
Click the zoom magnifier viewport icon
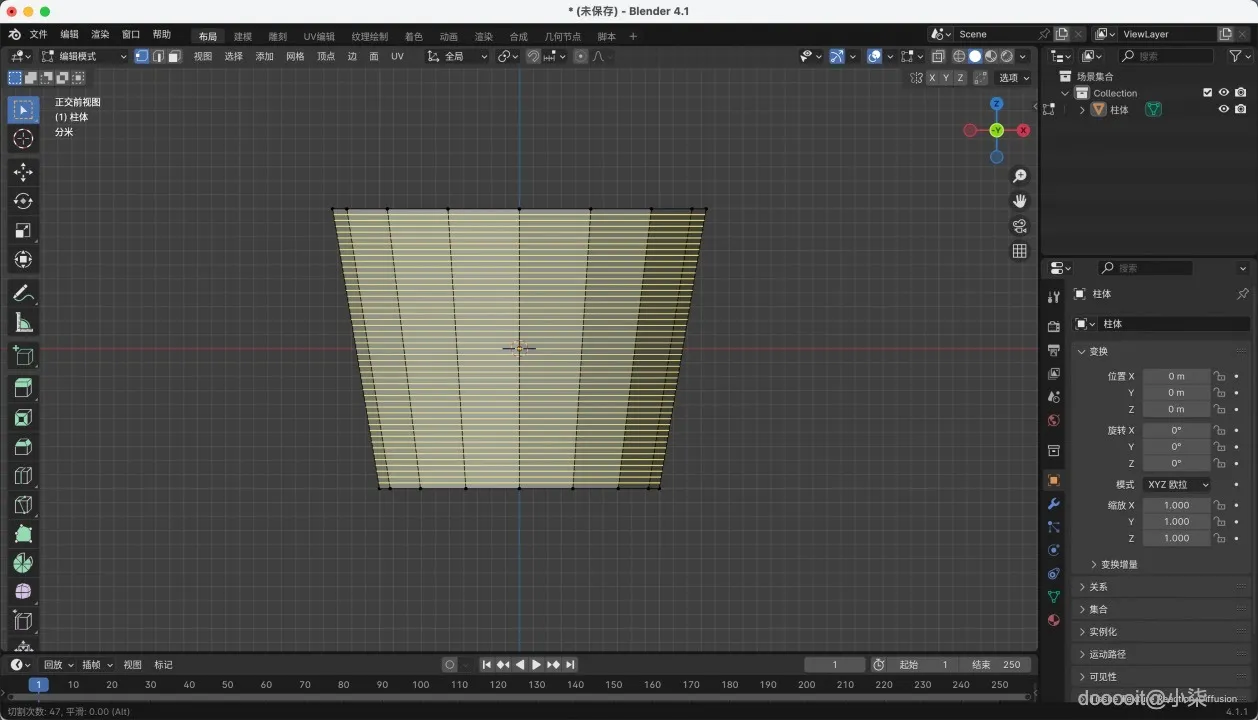pos(1019,176)
